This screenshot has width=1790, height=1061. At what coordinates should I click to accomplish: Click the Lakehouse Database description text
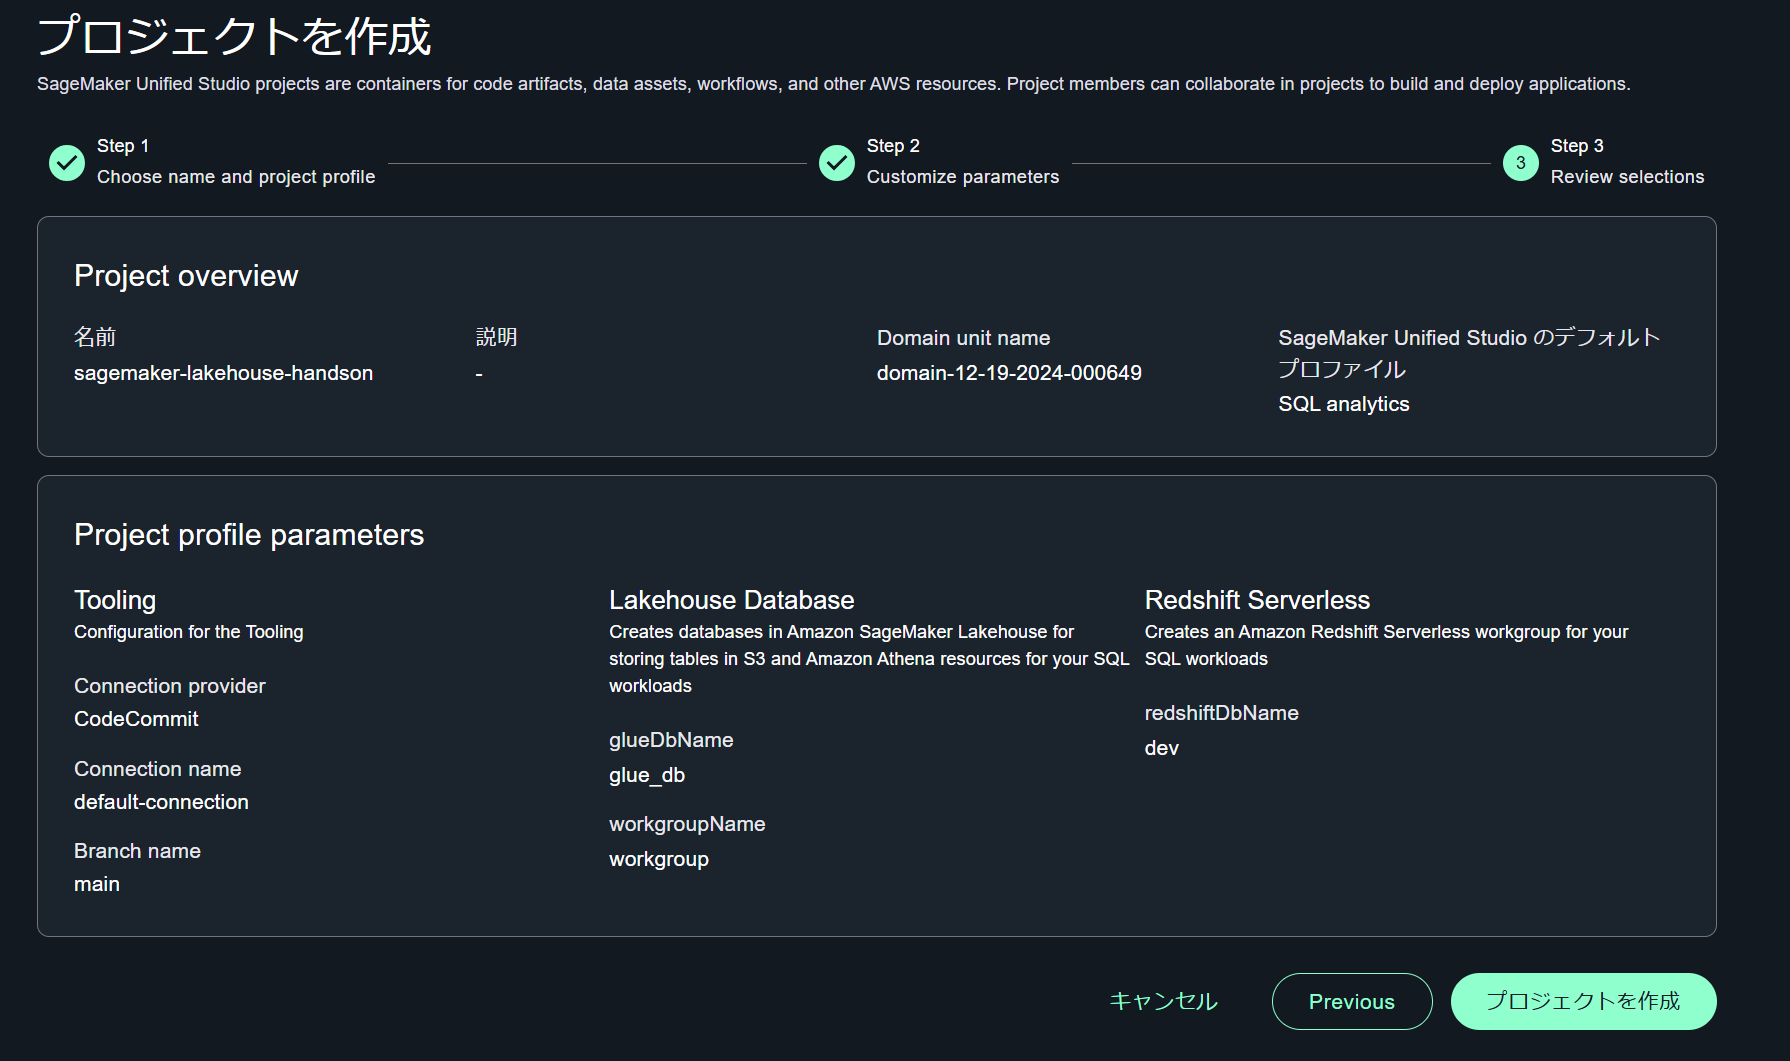coord(869,659)
